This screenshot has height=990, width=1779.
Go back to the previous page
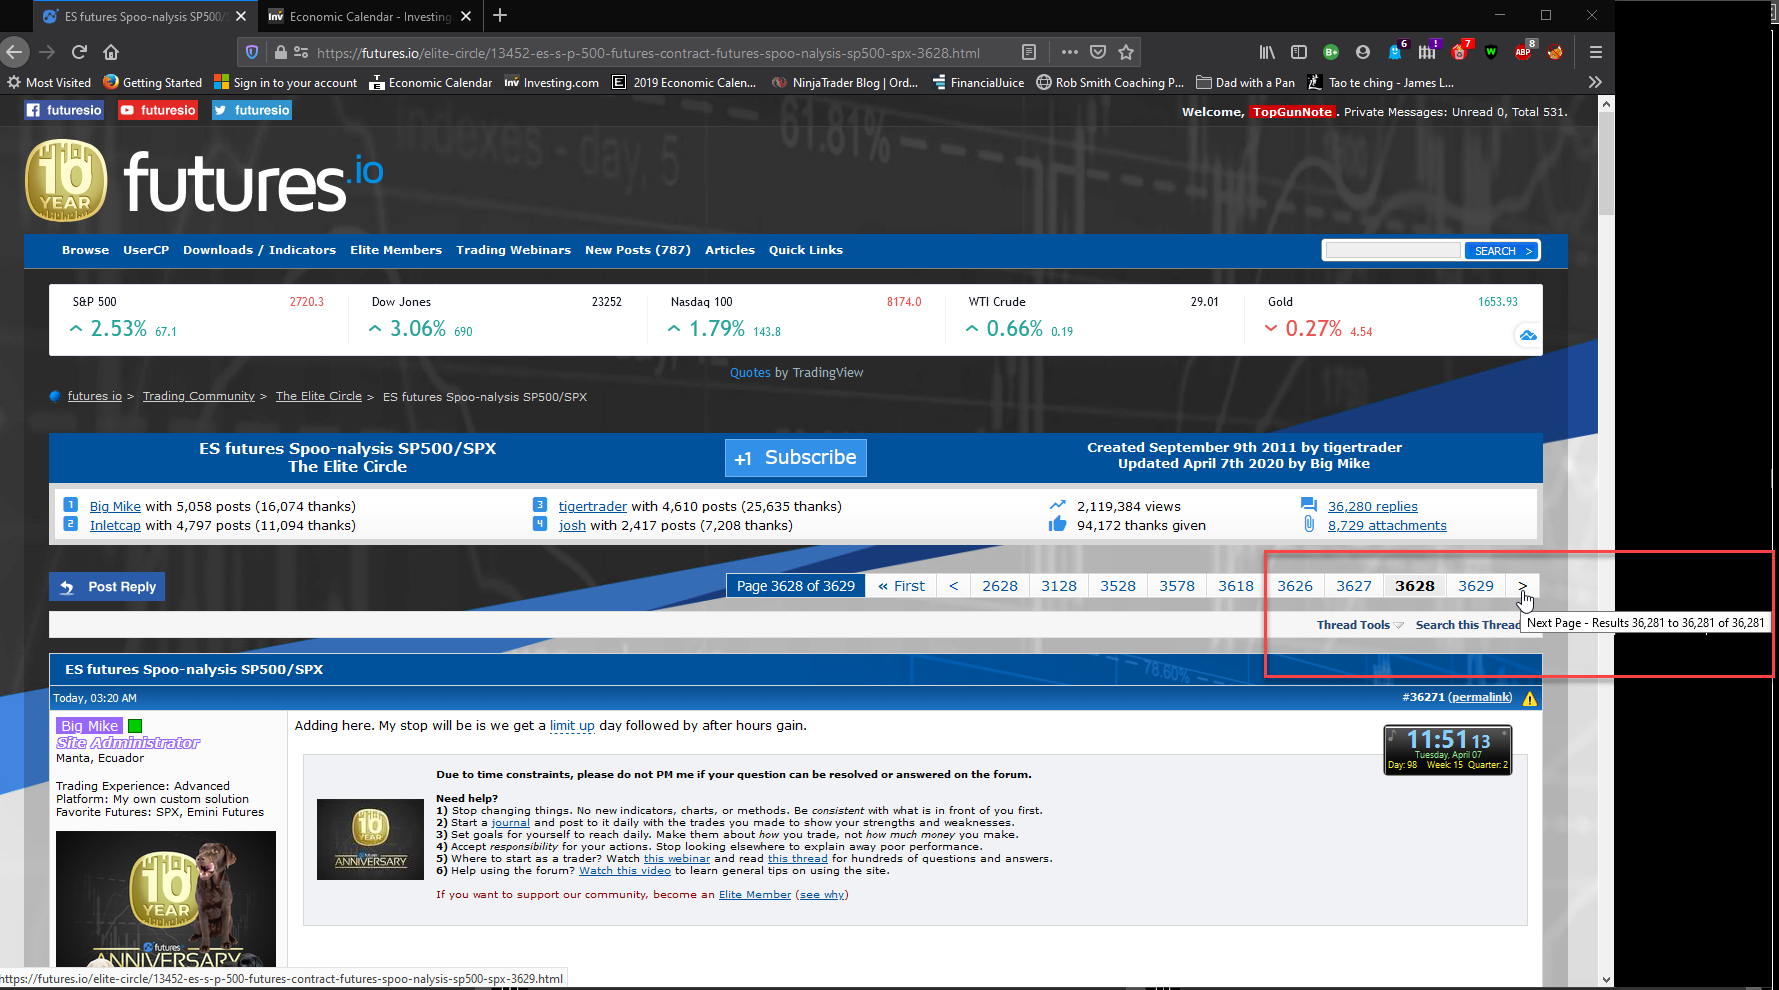[x=14, y=52]
